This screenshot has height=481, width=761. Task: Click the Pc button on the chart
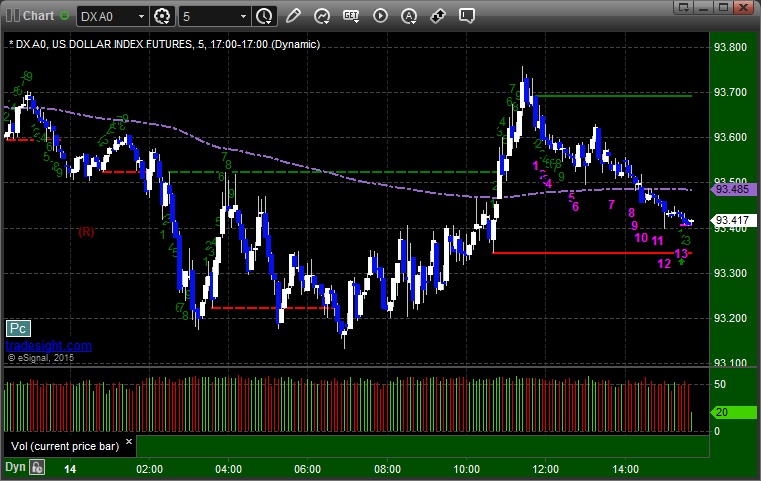(18, 329)
